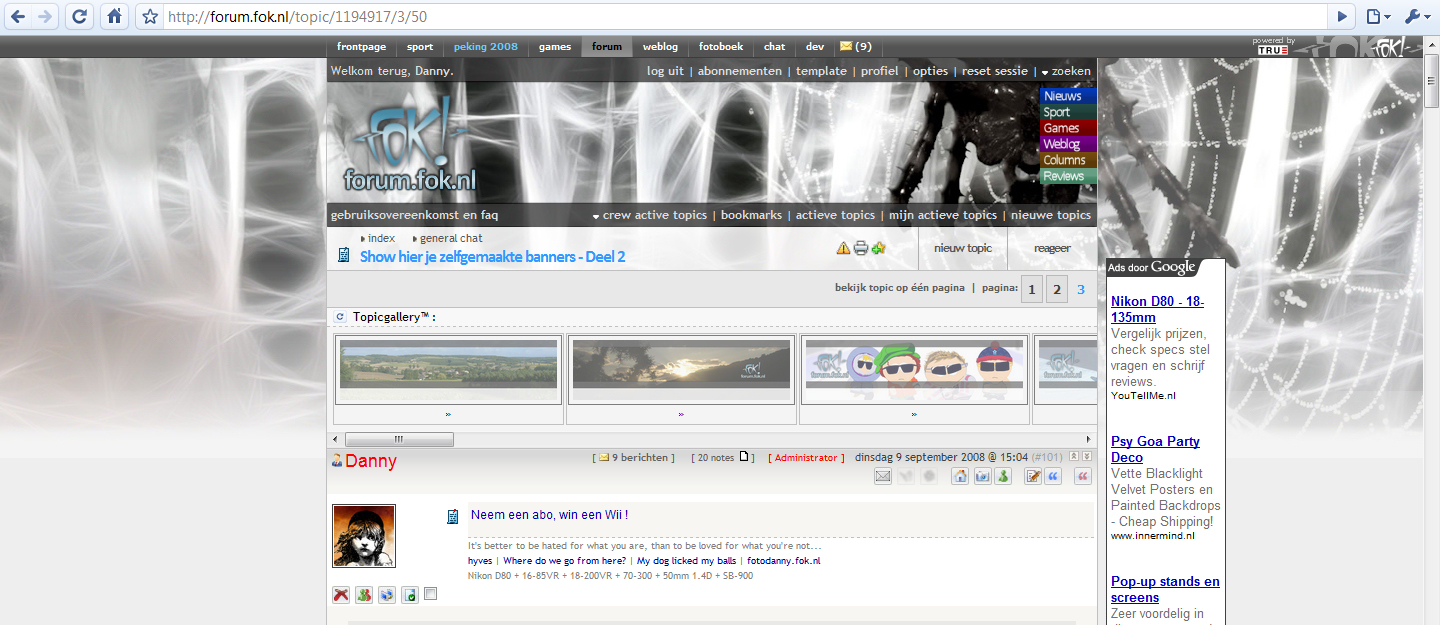Delete post with the red X icon
The height and width of the screenshot is (625, 1440).
tap(341, 595)
